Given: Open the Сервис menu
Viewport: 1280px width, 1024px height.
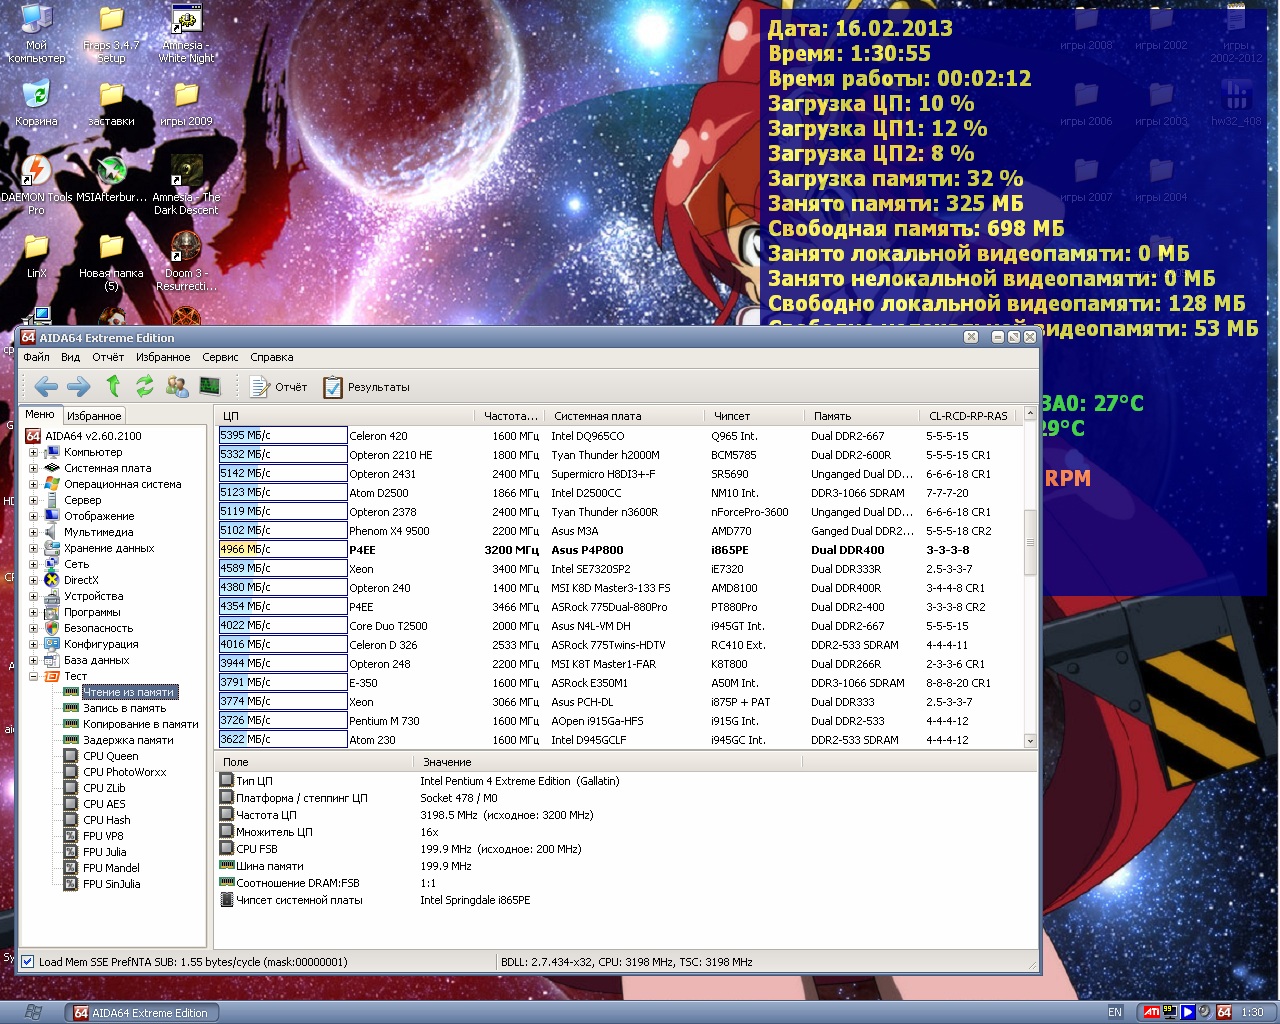Looking at the screenshot, I should 220,357.
